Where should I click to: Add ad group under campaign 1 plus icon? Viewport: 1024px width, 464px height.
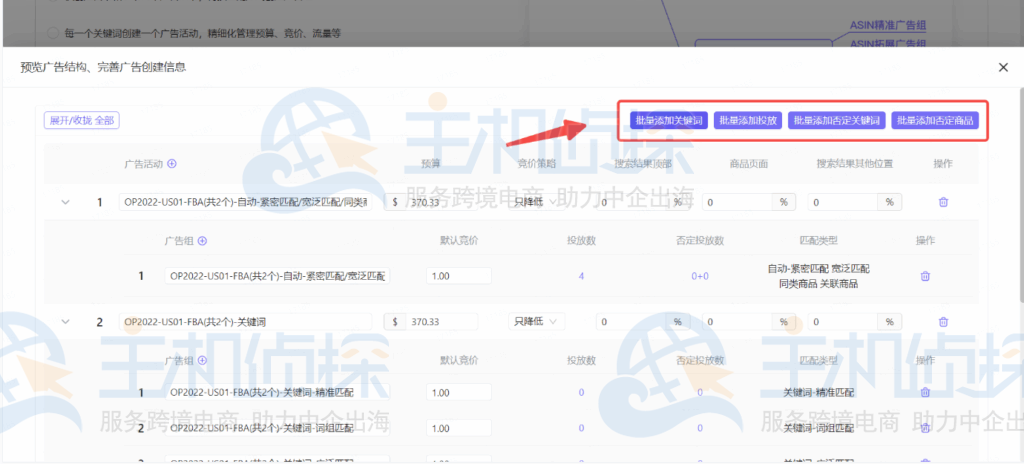point(202,241)
